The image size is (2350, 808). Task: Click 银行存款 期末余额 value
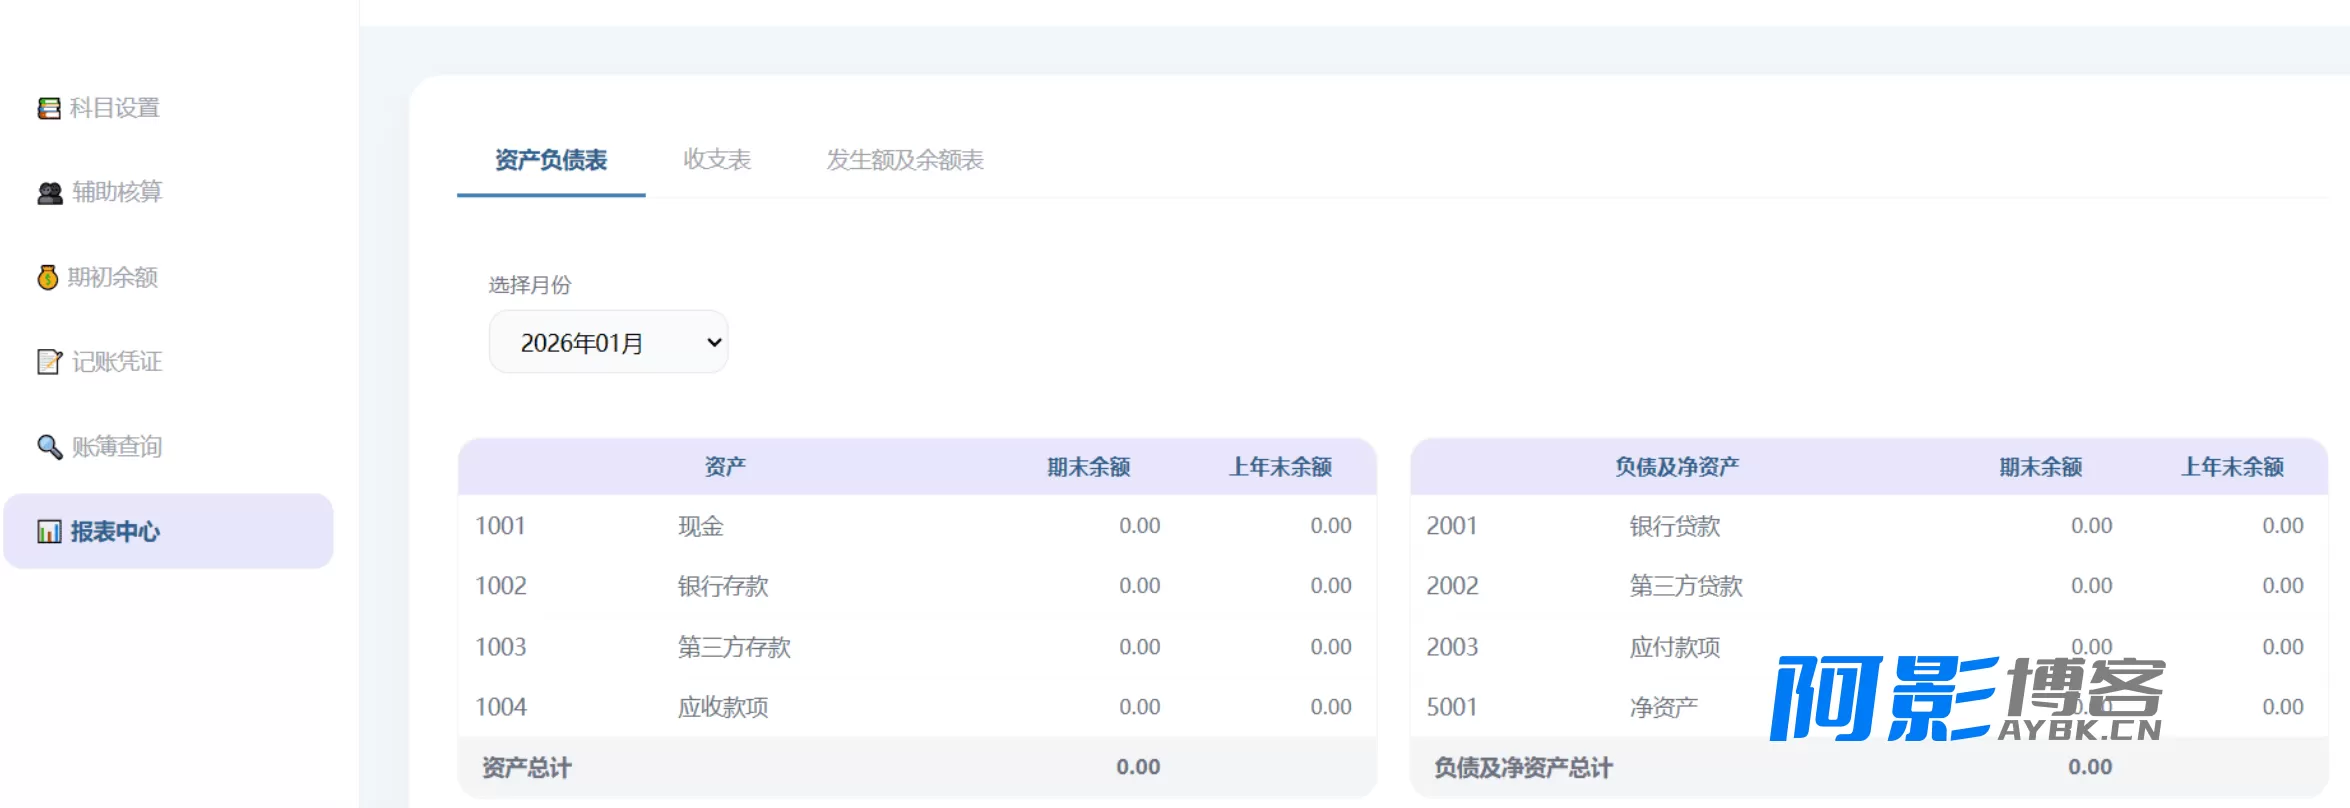tap(1140, 586)
